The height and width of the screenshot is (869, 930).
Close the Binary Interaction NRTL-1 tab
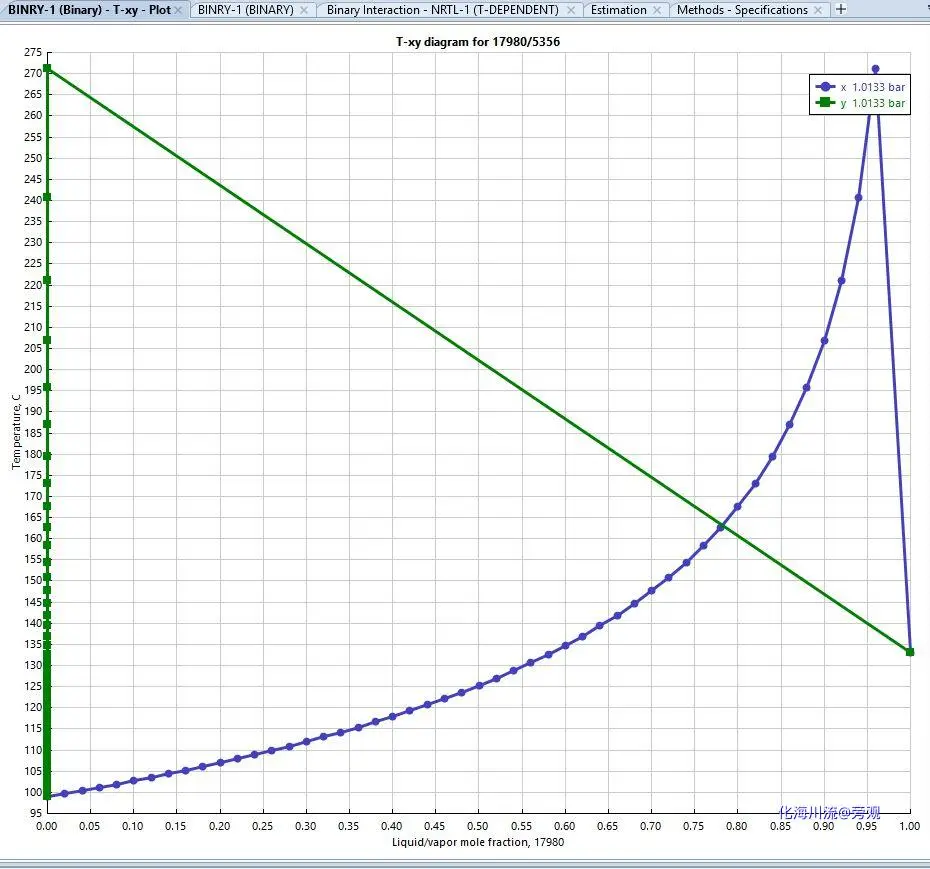pyautogui.click(x=571, y=10)
